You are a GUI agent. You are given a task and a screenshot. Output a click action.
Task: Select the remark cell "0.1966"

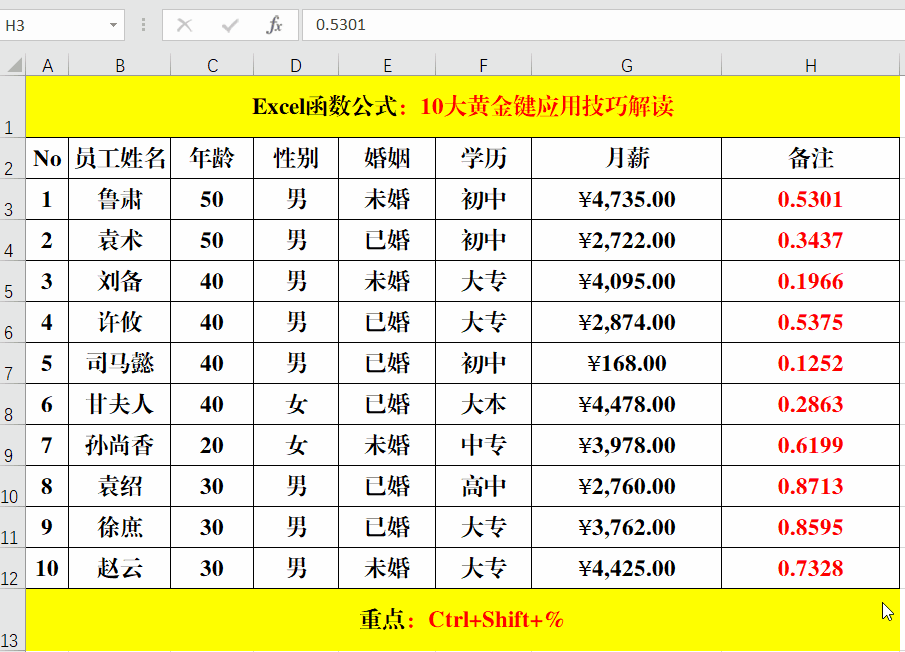click(810, 281)
